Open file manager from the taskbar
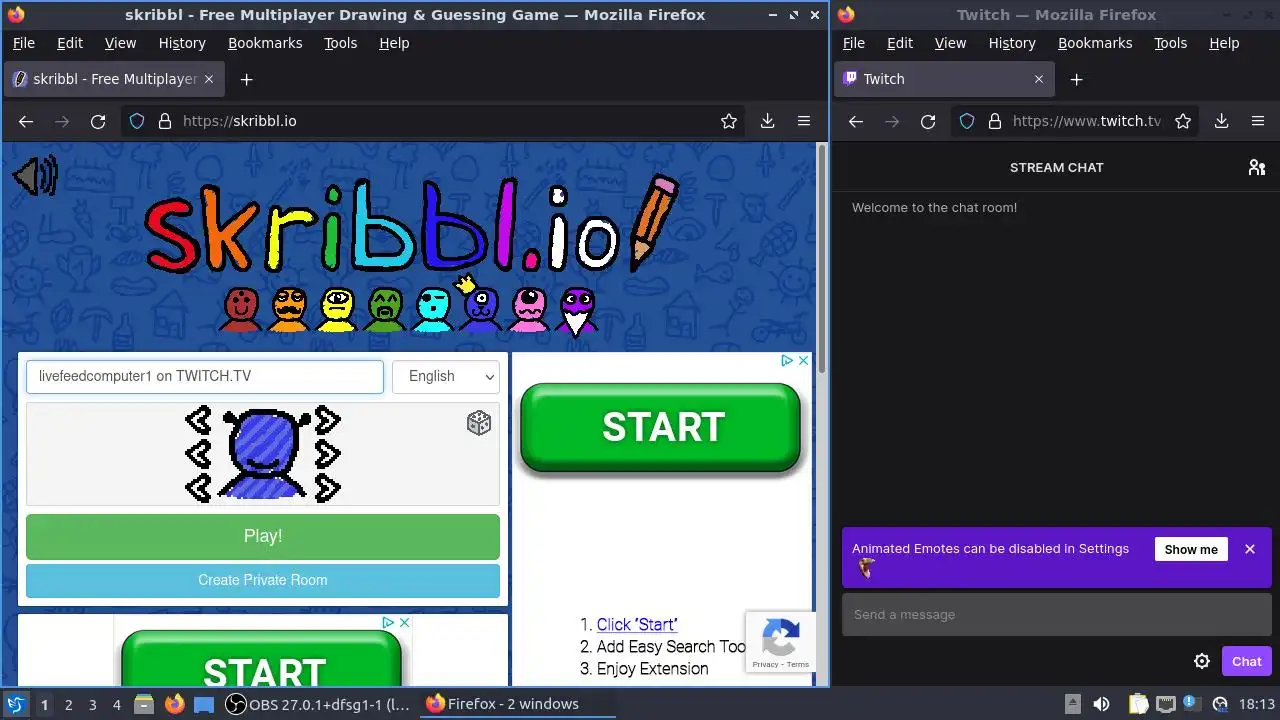 coord(143,704)
